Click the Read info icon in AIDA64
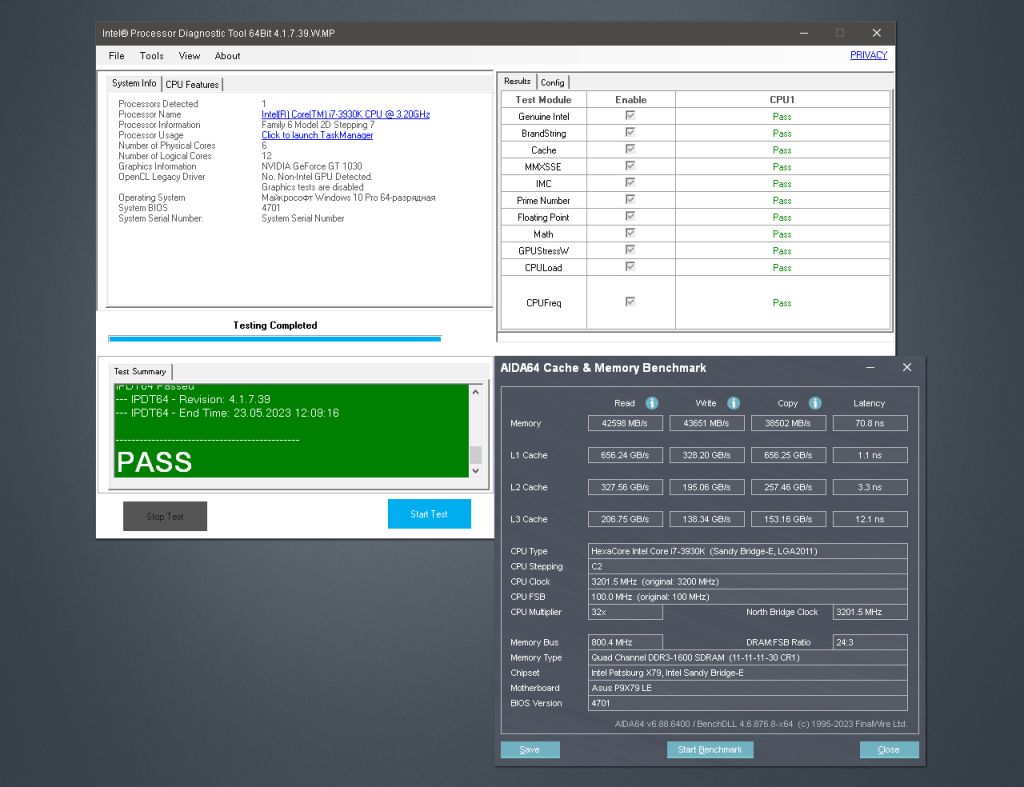The width and height of the screenshot is (1024, 787). 652,403
